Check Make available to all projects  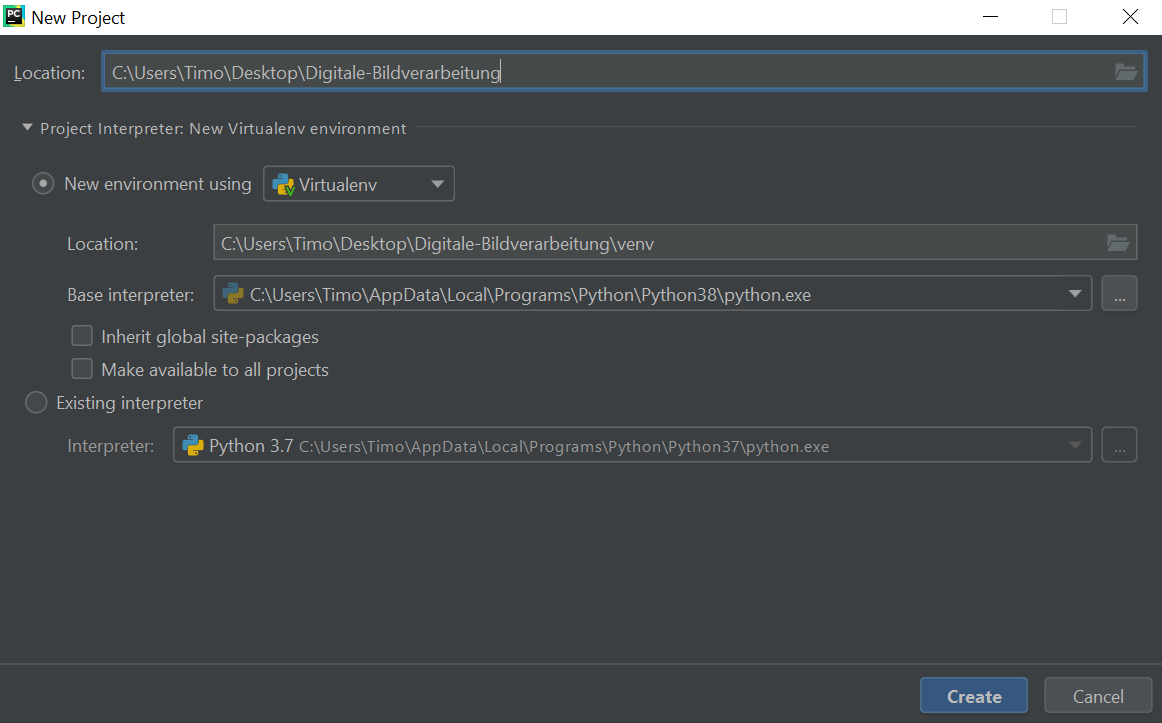click(x=82, y=369)
